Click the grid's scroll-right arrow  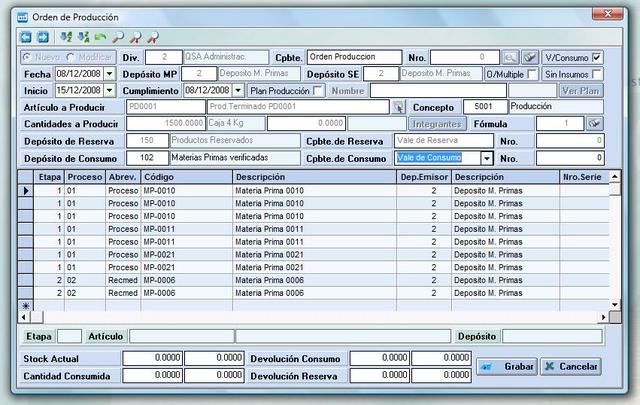[x=603, y=317]
